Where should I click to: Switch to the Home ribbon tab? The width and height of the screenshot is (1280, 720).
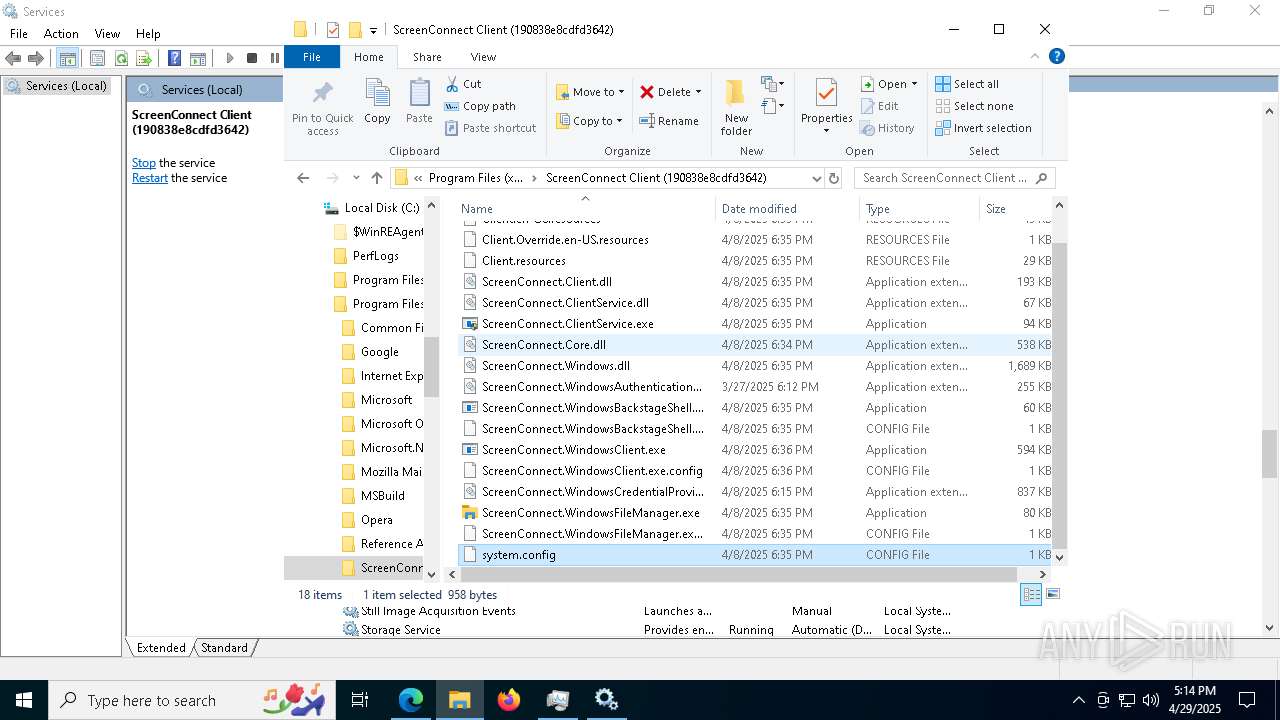[x=368, y=57]
